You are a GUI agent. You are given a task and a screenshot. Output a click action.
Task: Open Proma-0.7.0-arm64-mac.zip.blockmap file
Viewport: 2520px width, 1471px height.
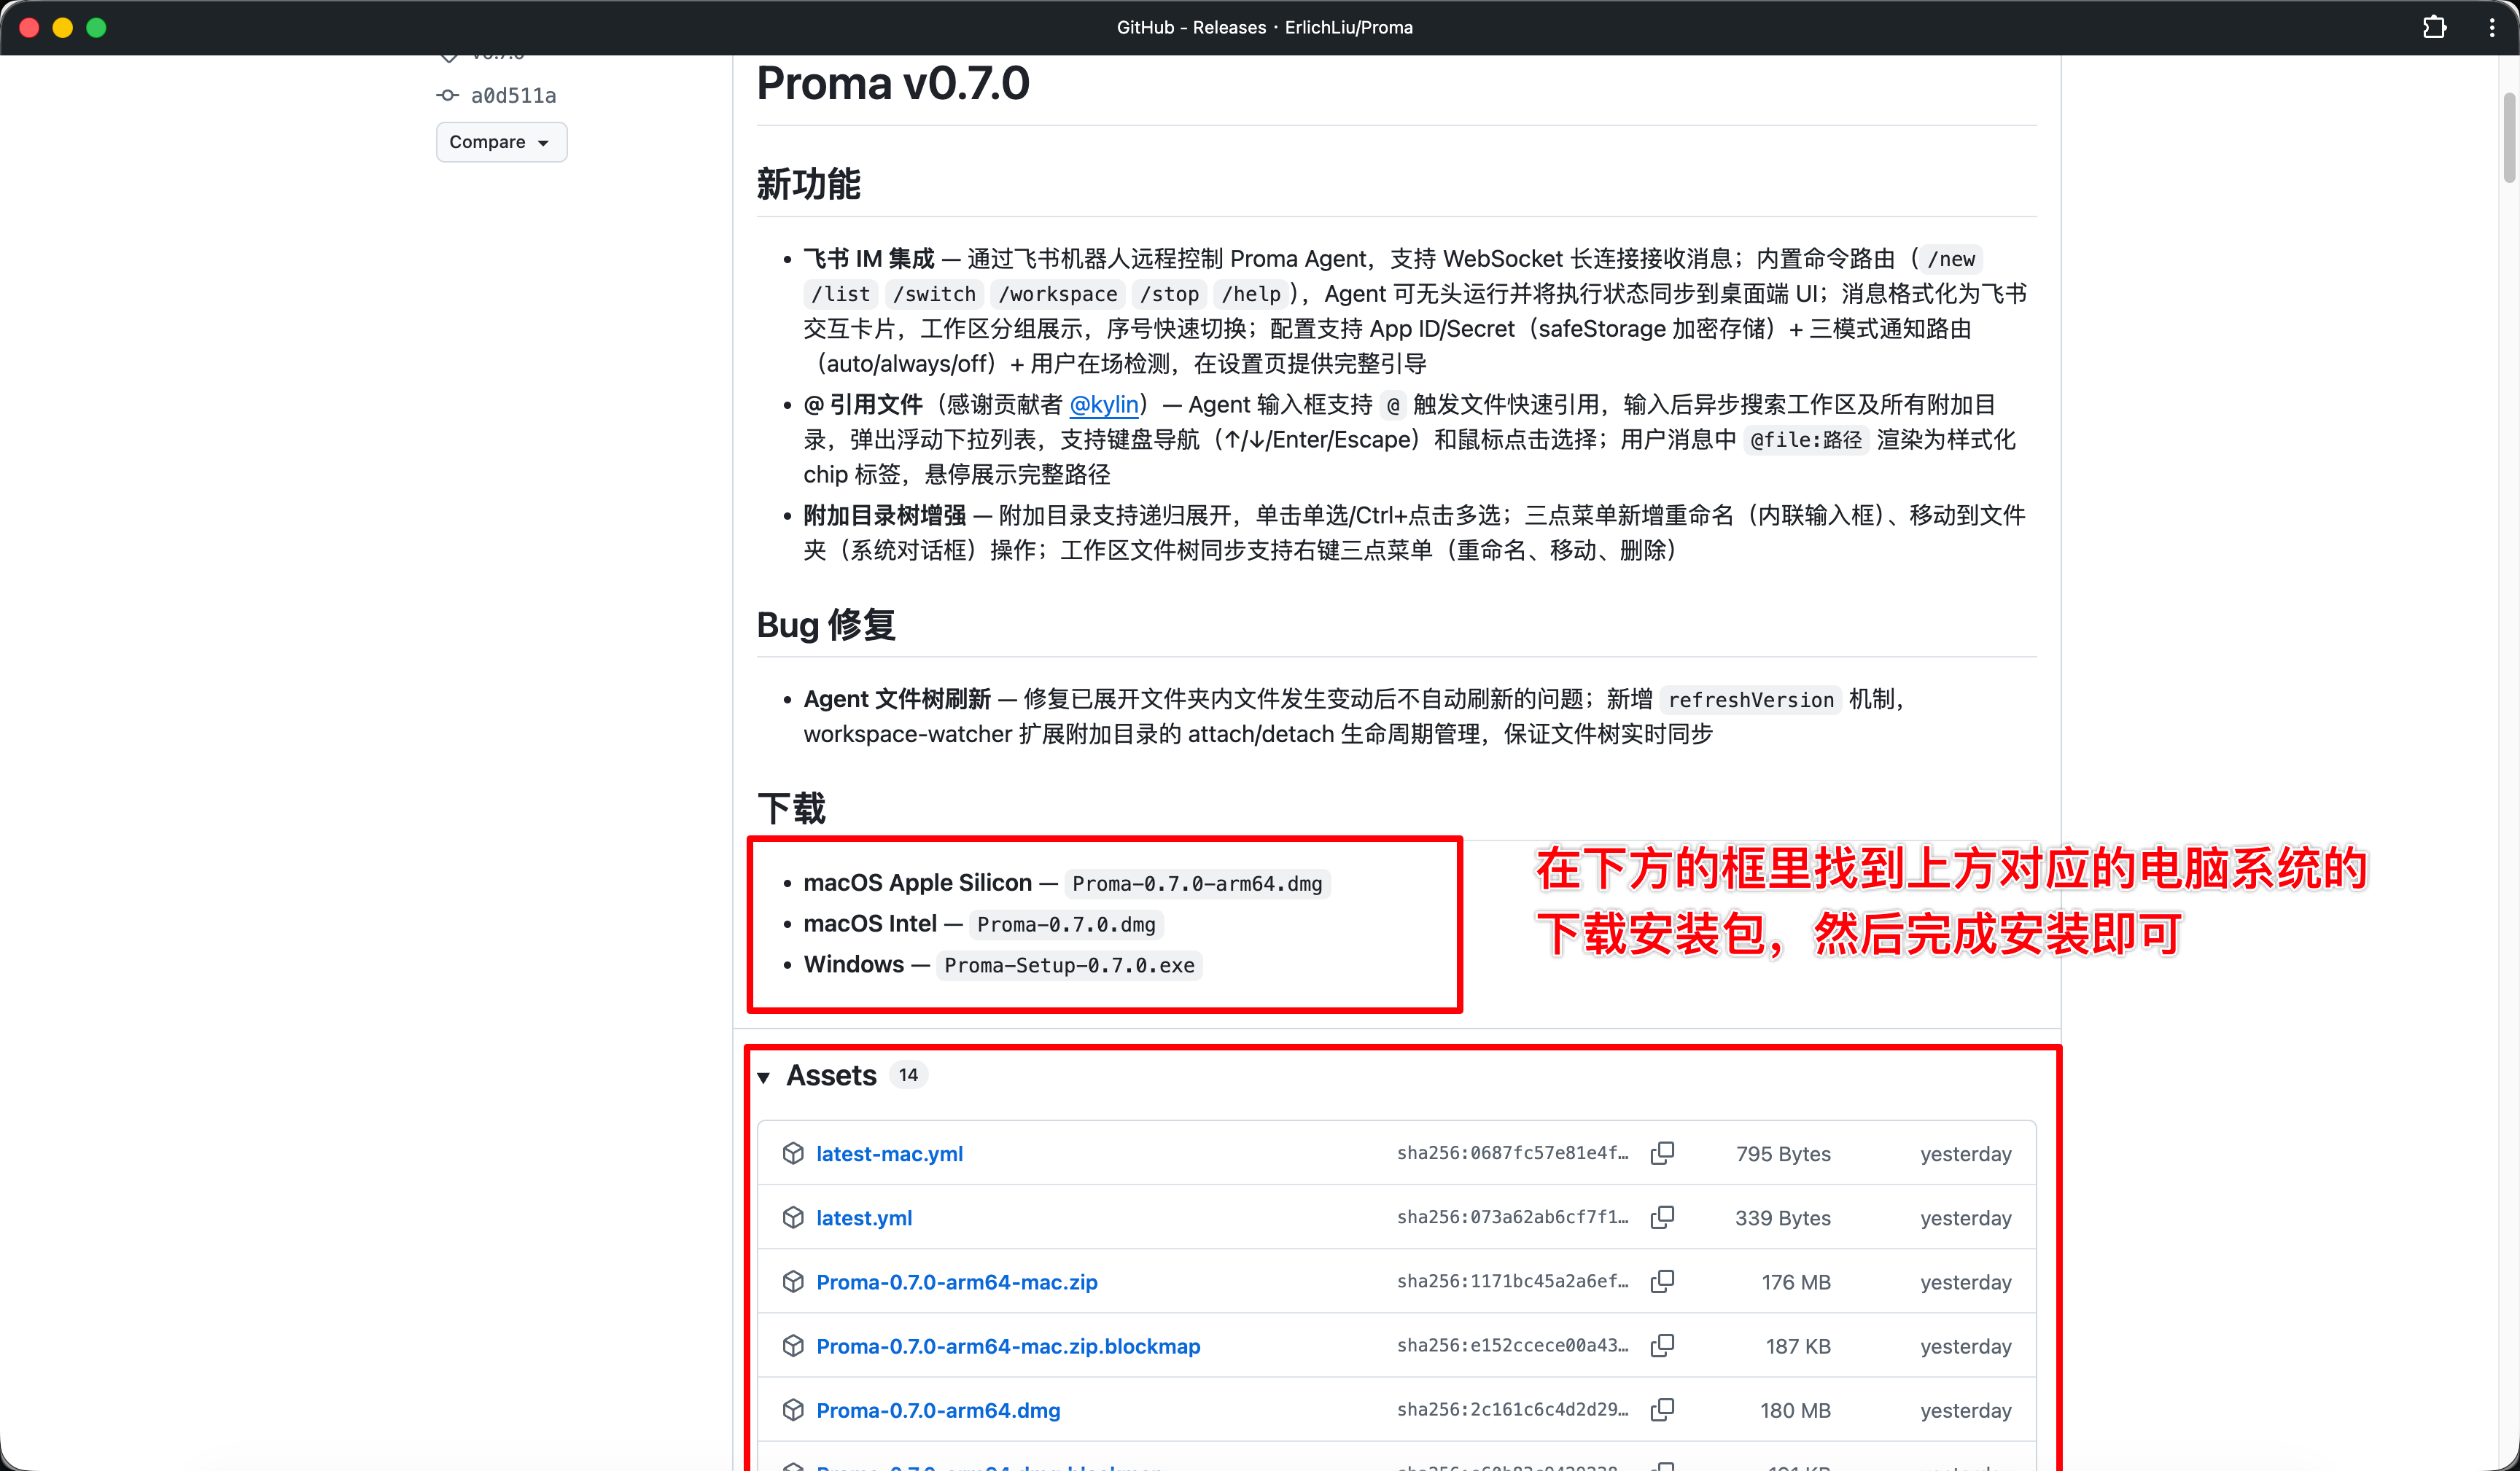[x=1008, y=1345]
